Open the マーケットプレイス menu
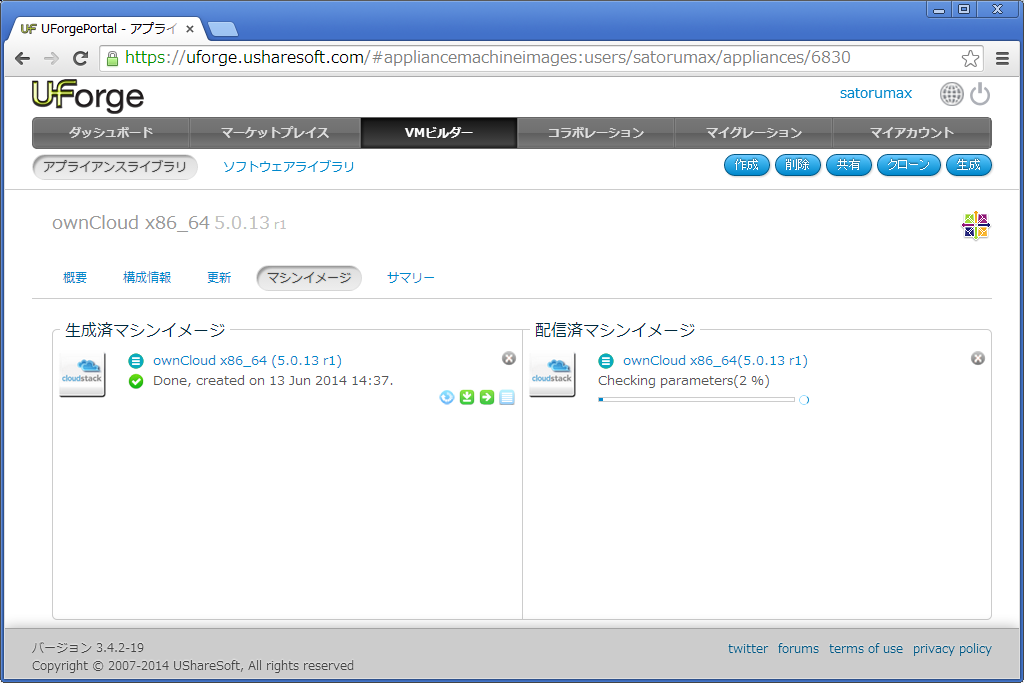1024x683 pixels. [275, 133]
